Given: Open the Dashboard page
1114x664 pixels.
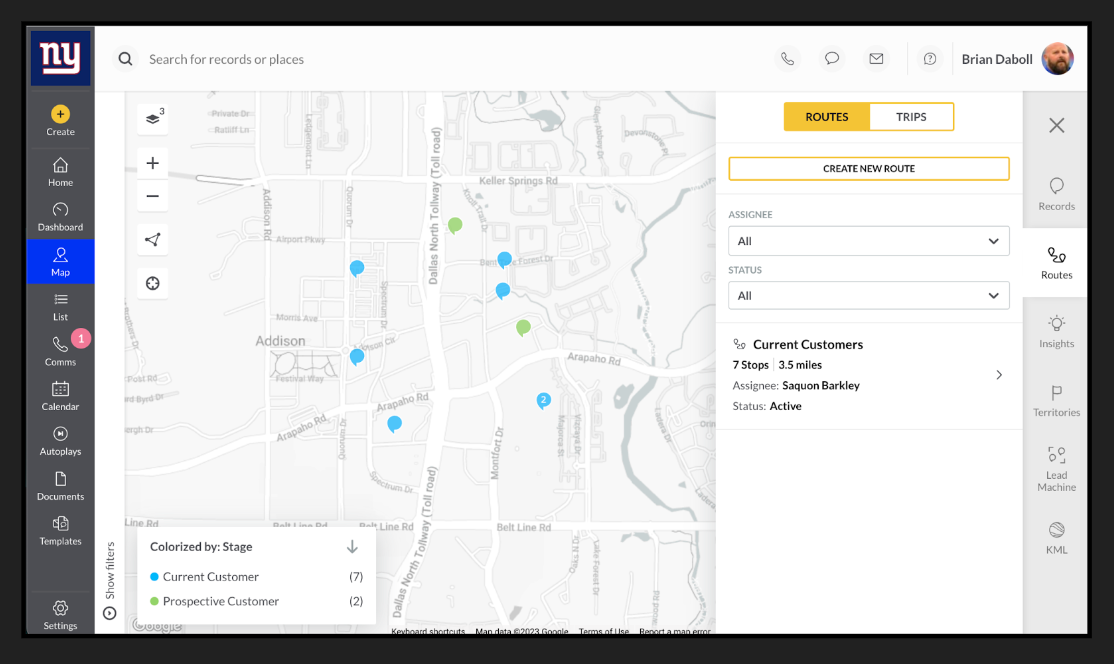Looking at the screenshot, I should tap(60, 217).
